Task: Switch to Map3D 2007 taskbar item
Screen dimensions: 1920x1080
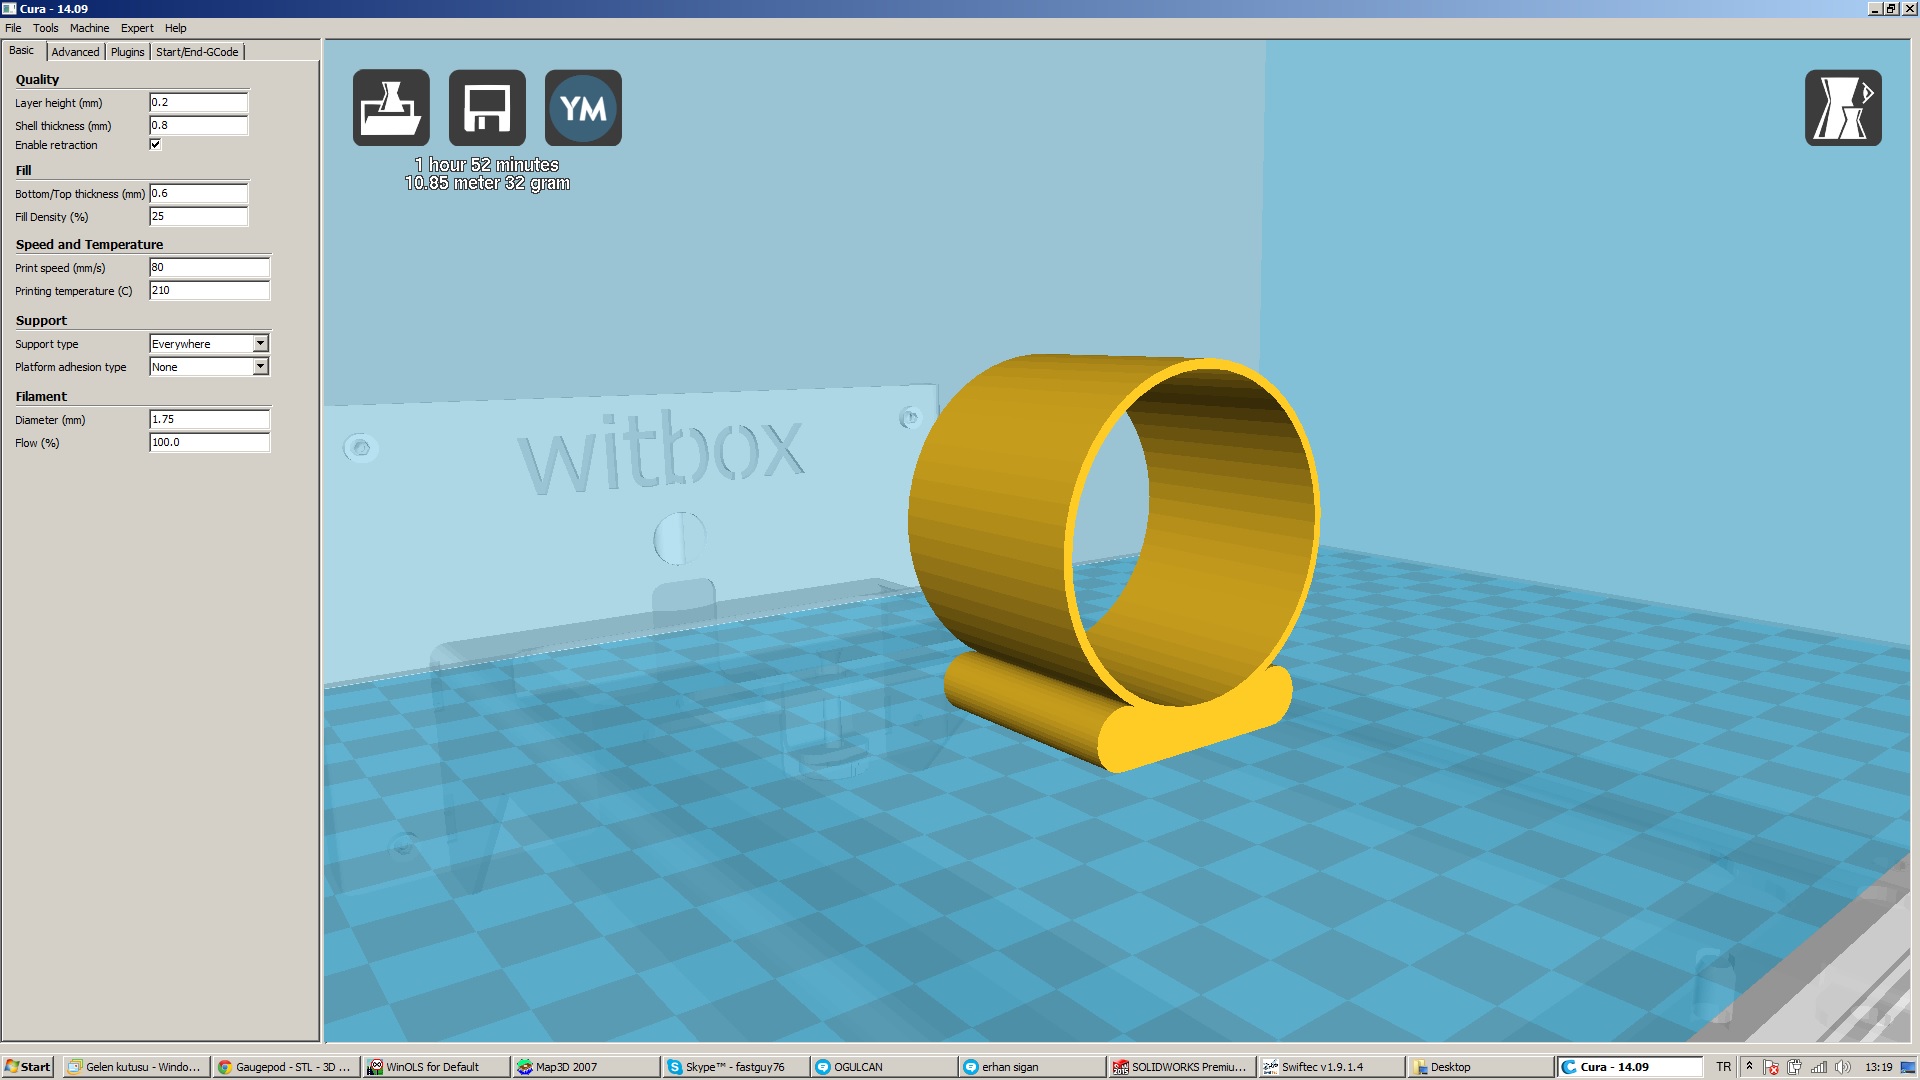Action: (586, 1067)
